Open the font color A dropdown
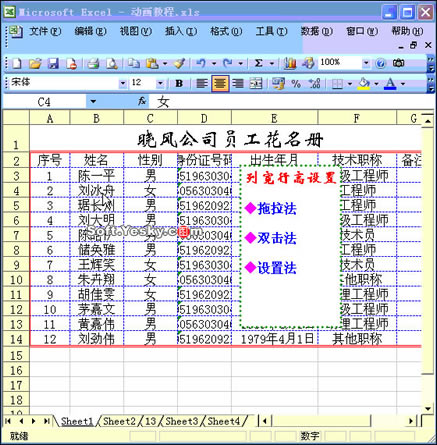This screenshot has width=437, height=445. click(x=403, y=83)
